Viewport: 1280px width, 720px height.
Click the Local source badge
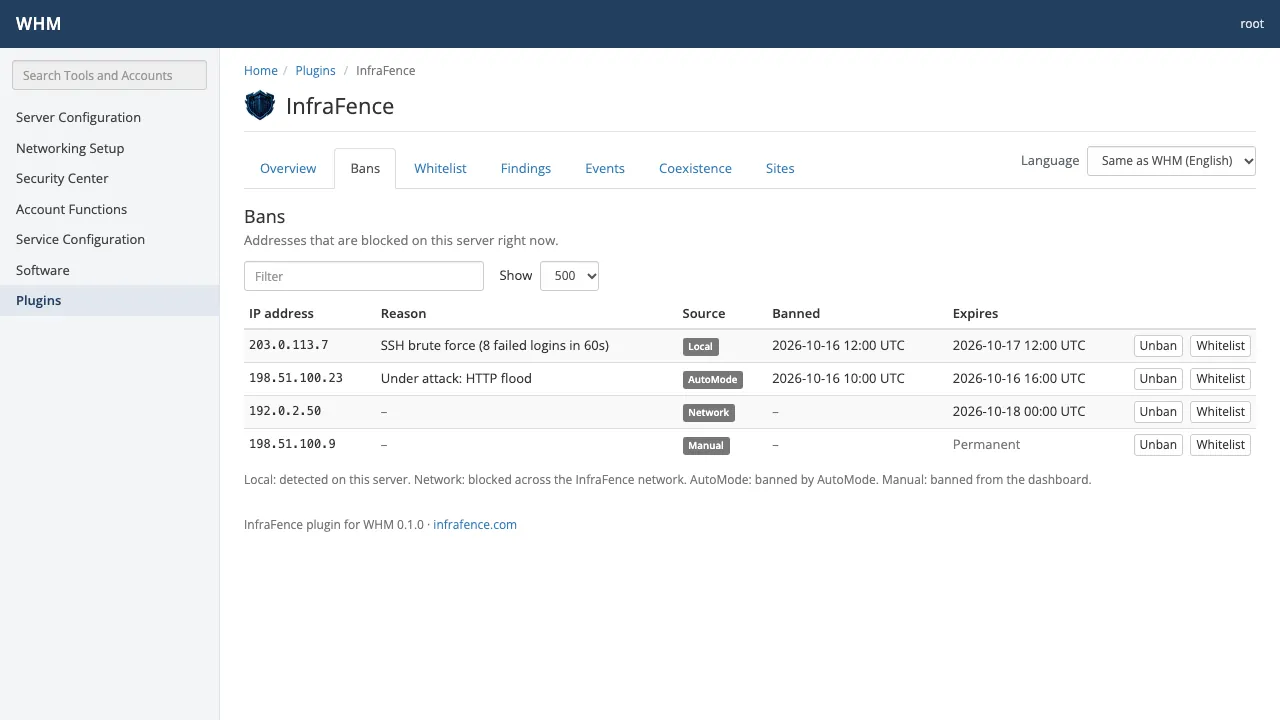tap(700, 347)
